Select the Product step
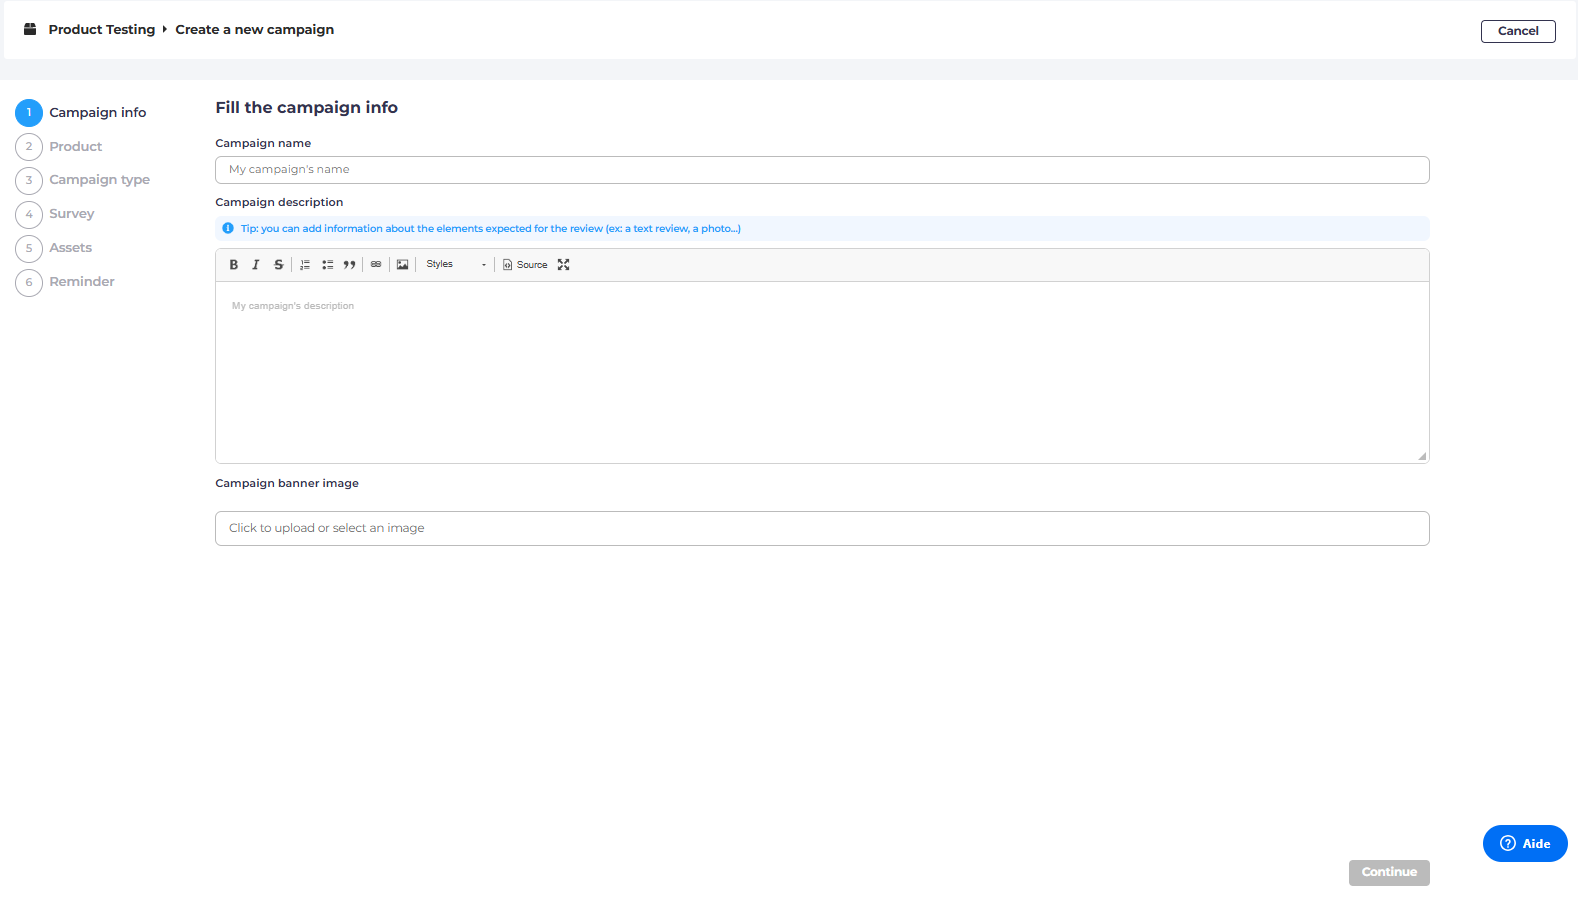This screenshot has height=903, width=1578. coord(60,147)
